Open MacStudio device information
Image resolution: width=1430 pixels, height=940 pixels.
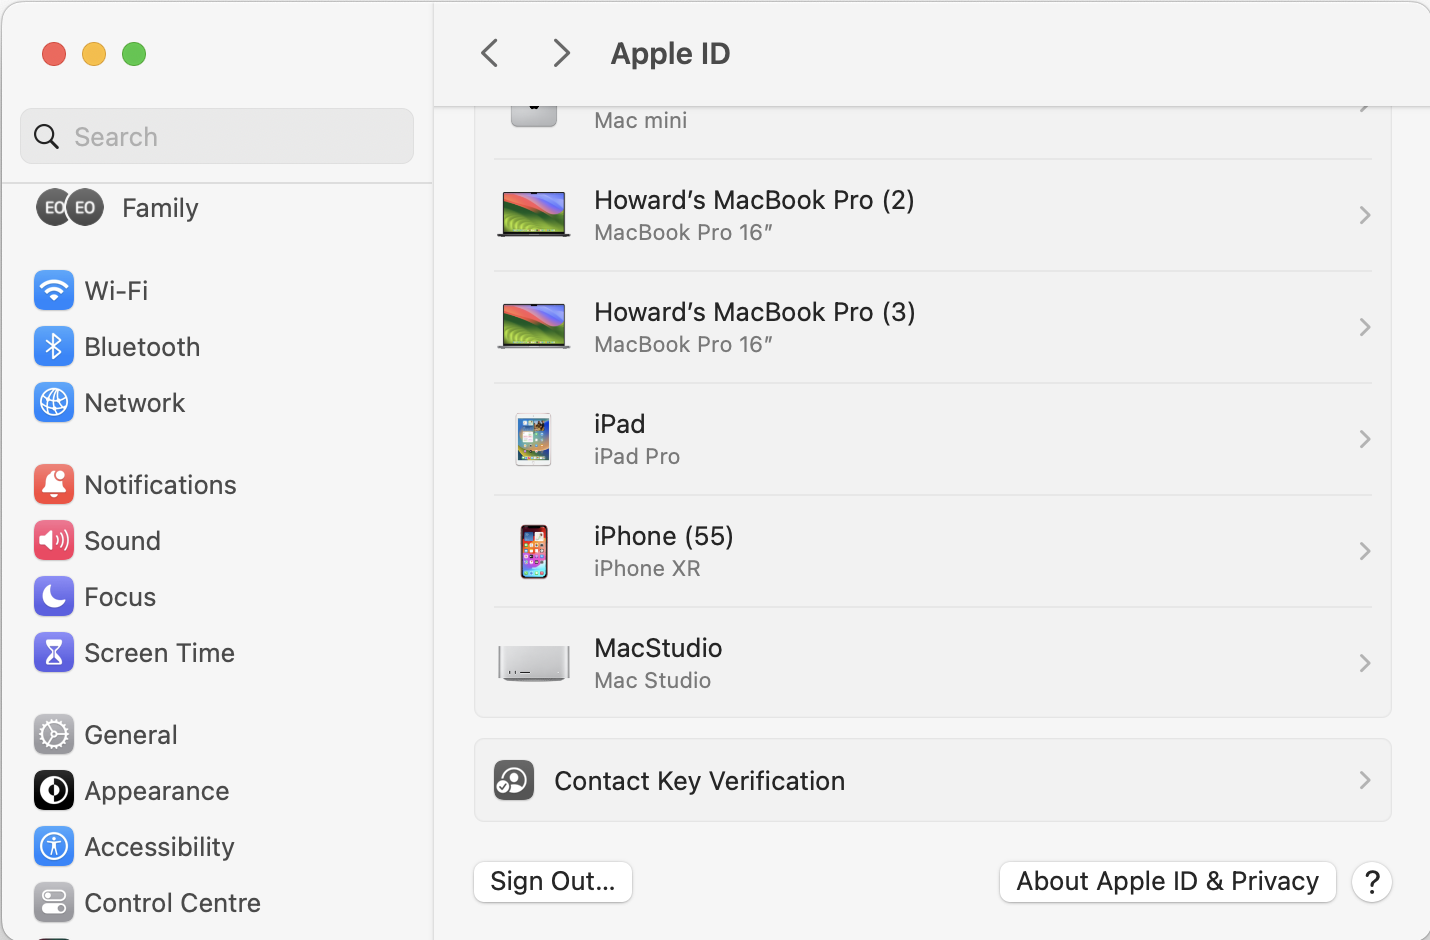tap(930, 662)
